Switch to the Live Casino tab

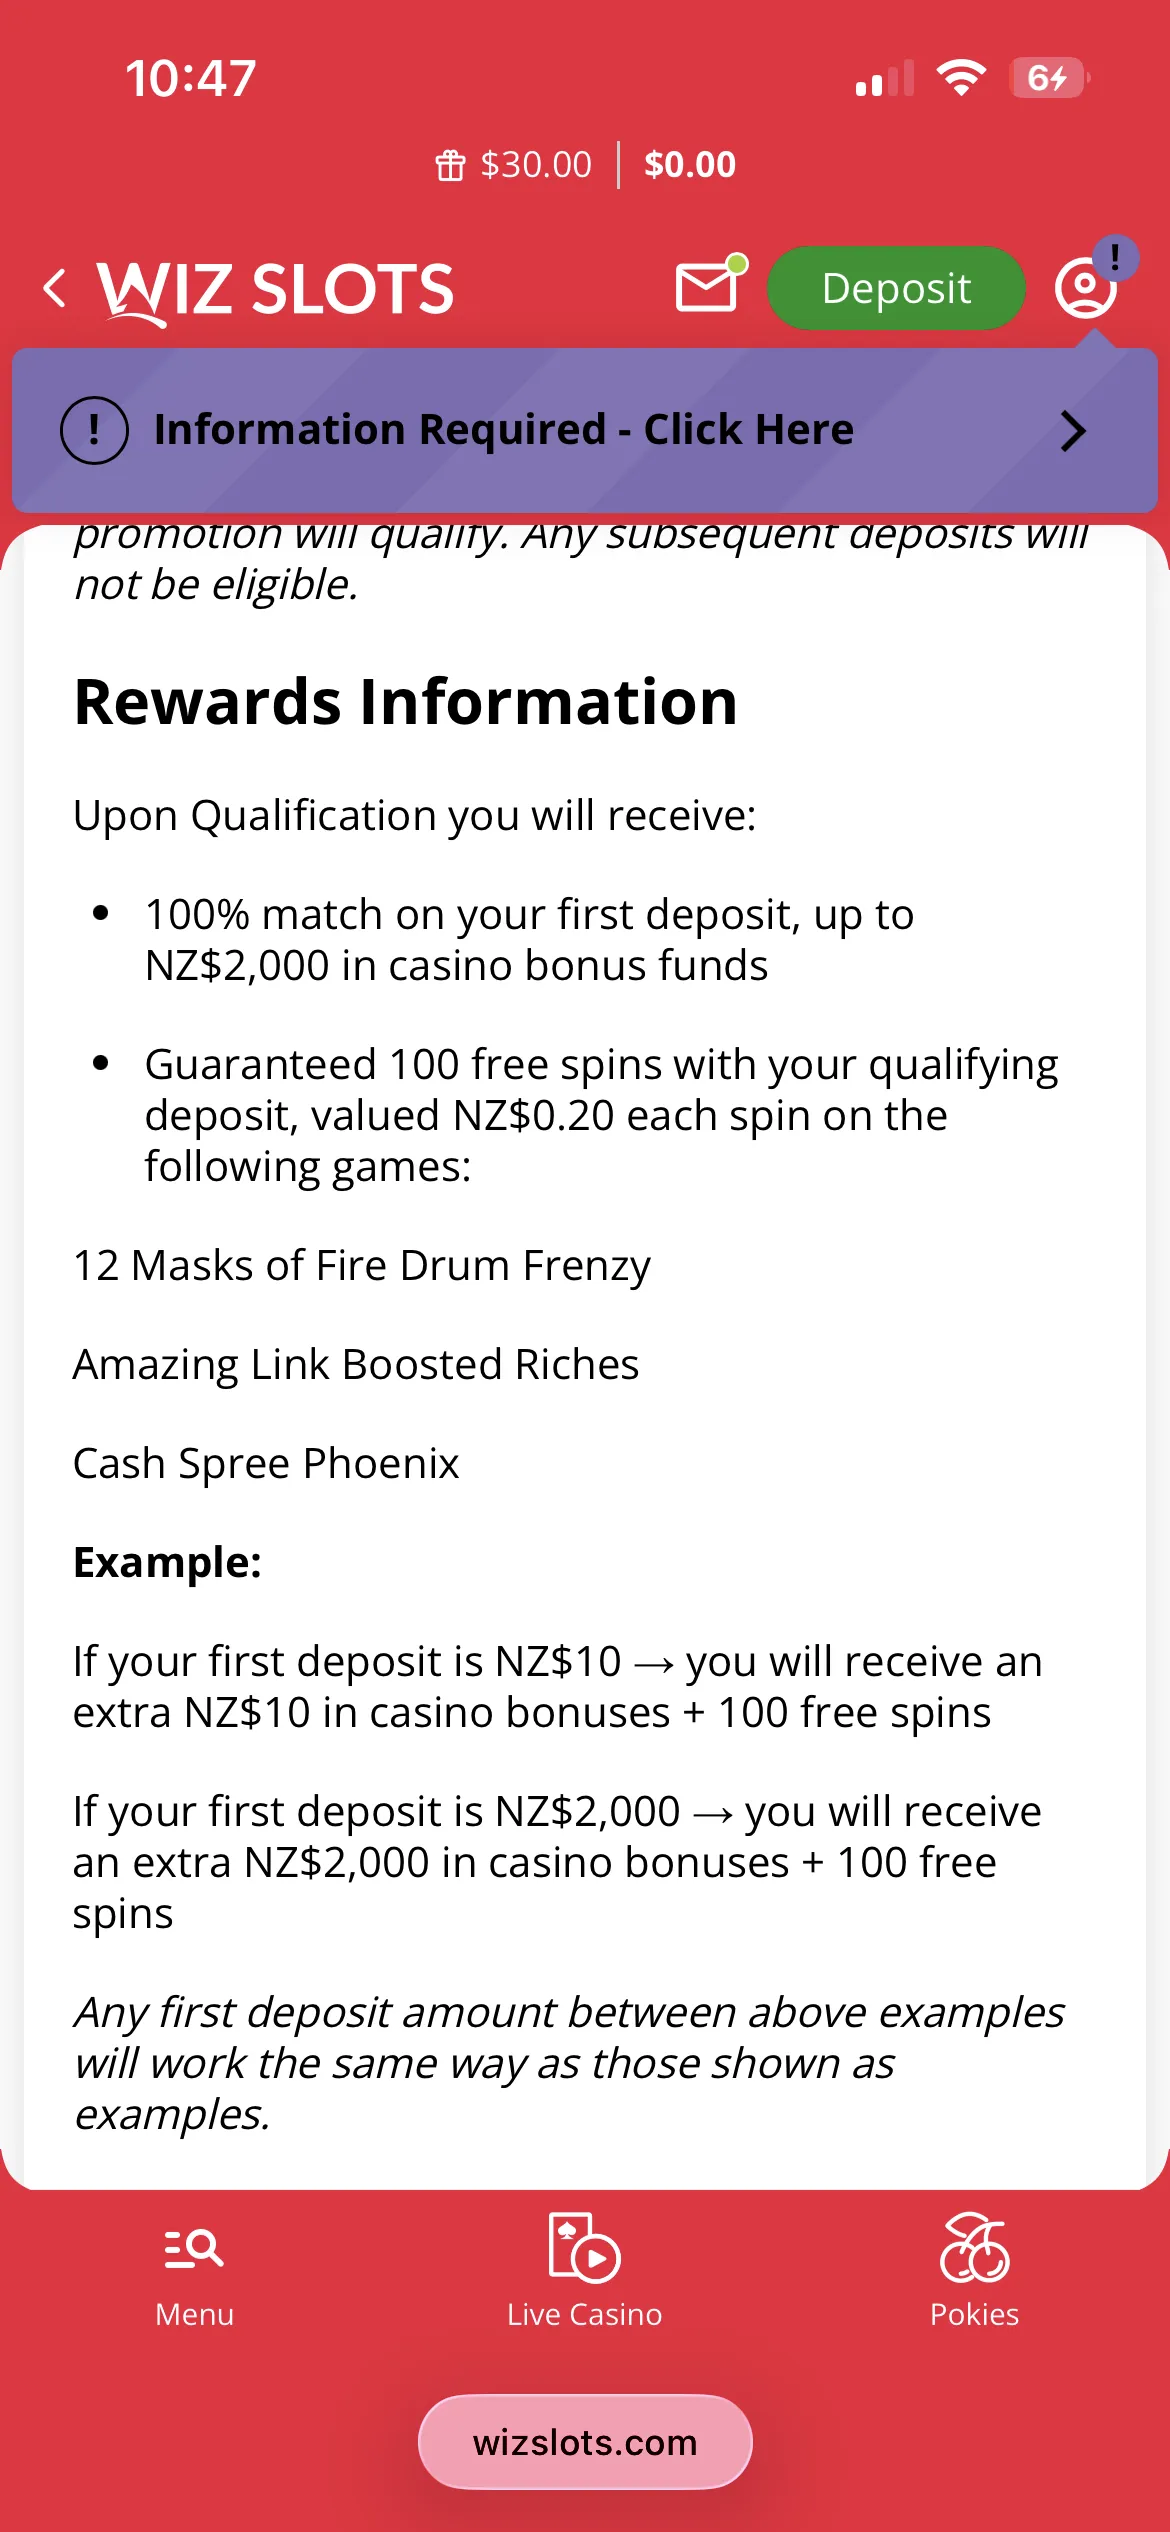click(x=584, y=2314)
